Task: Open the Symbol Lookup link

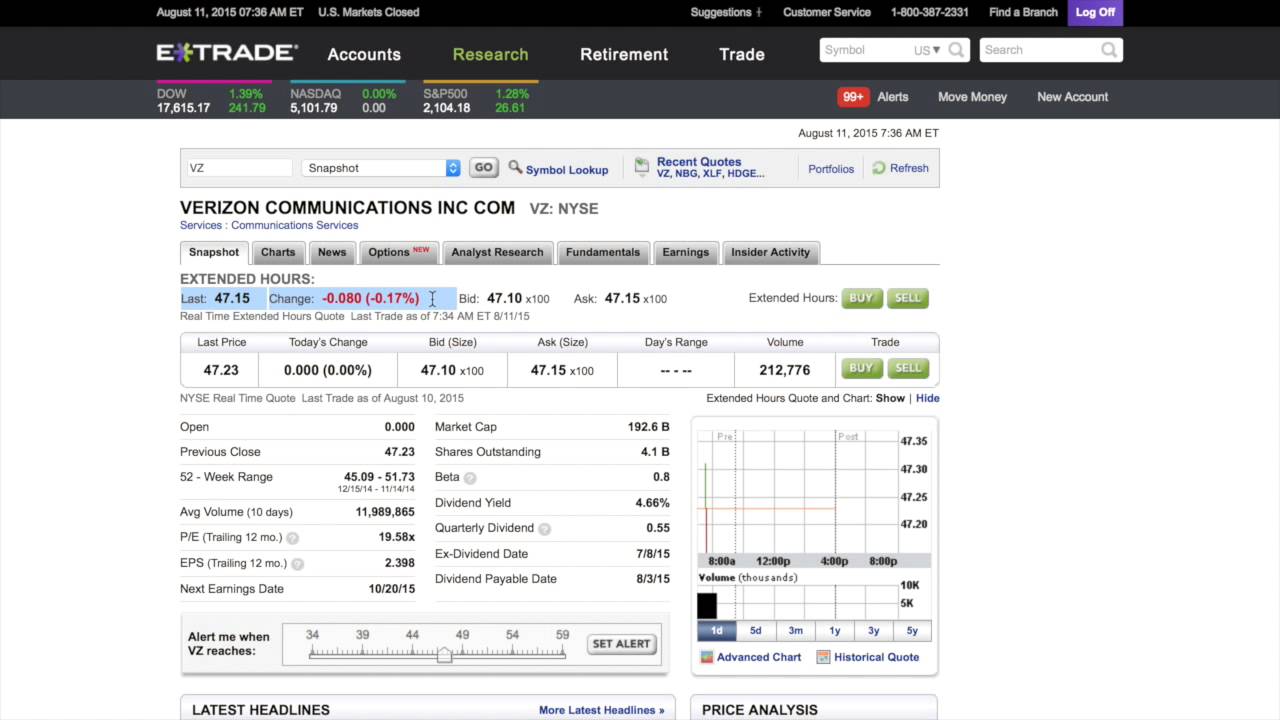Action: pos(567,170)
